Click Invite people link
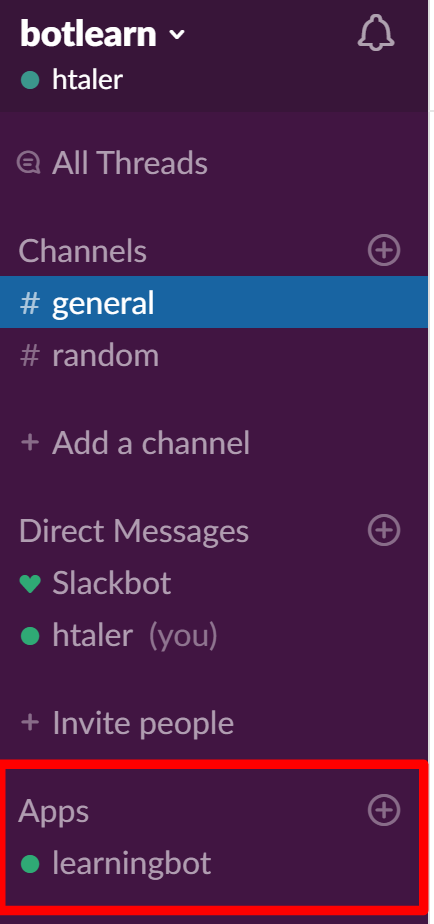Image resolution: width=434 pixels, height=924 pixels. 127,722
